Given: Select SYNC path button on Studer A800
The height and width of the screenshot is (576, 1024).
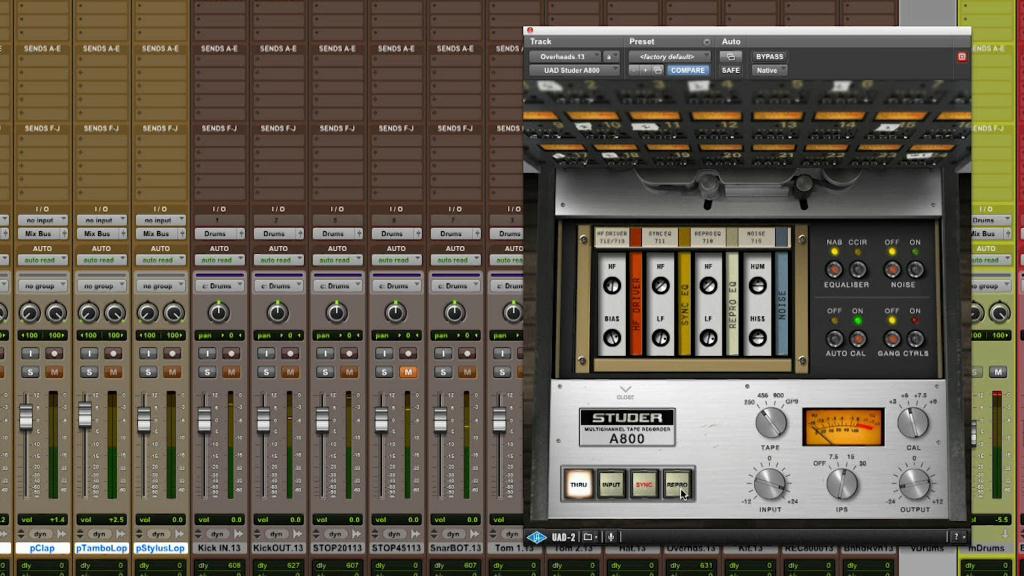Looking at the screenshot, I should [x=644, y=485].
